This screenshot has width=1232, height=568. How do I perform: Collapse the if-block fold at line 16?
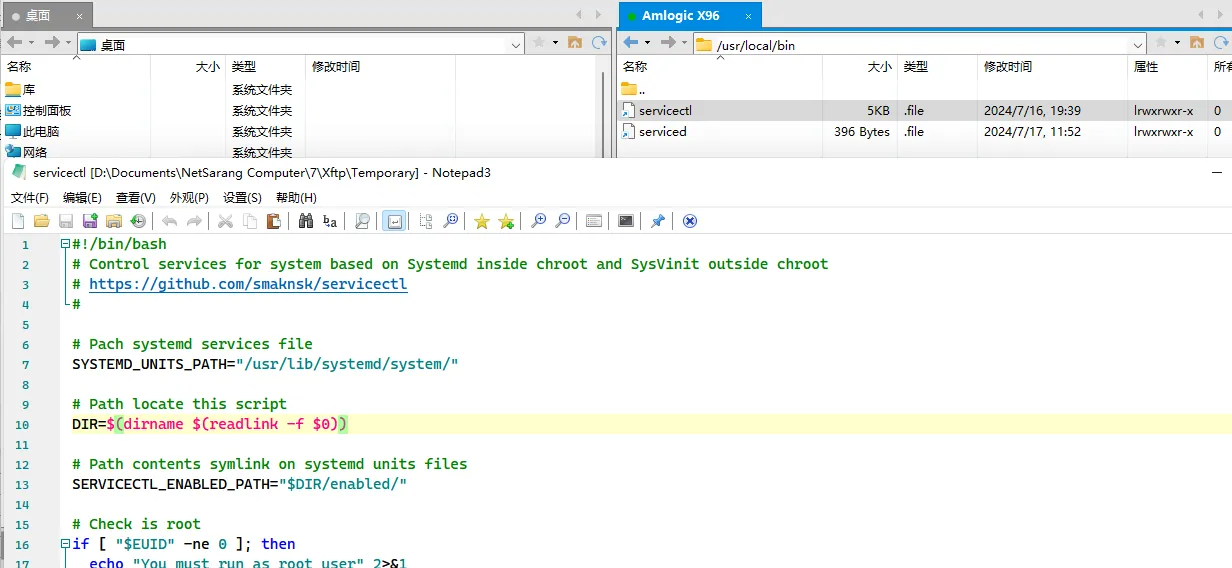click(65, 544)
